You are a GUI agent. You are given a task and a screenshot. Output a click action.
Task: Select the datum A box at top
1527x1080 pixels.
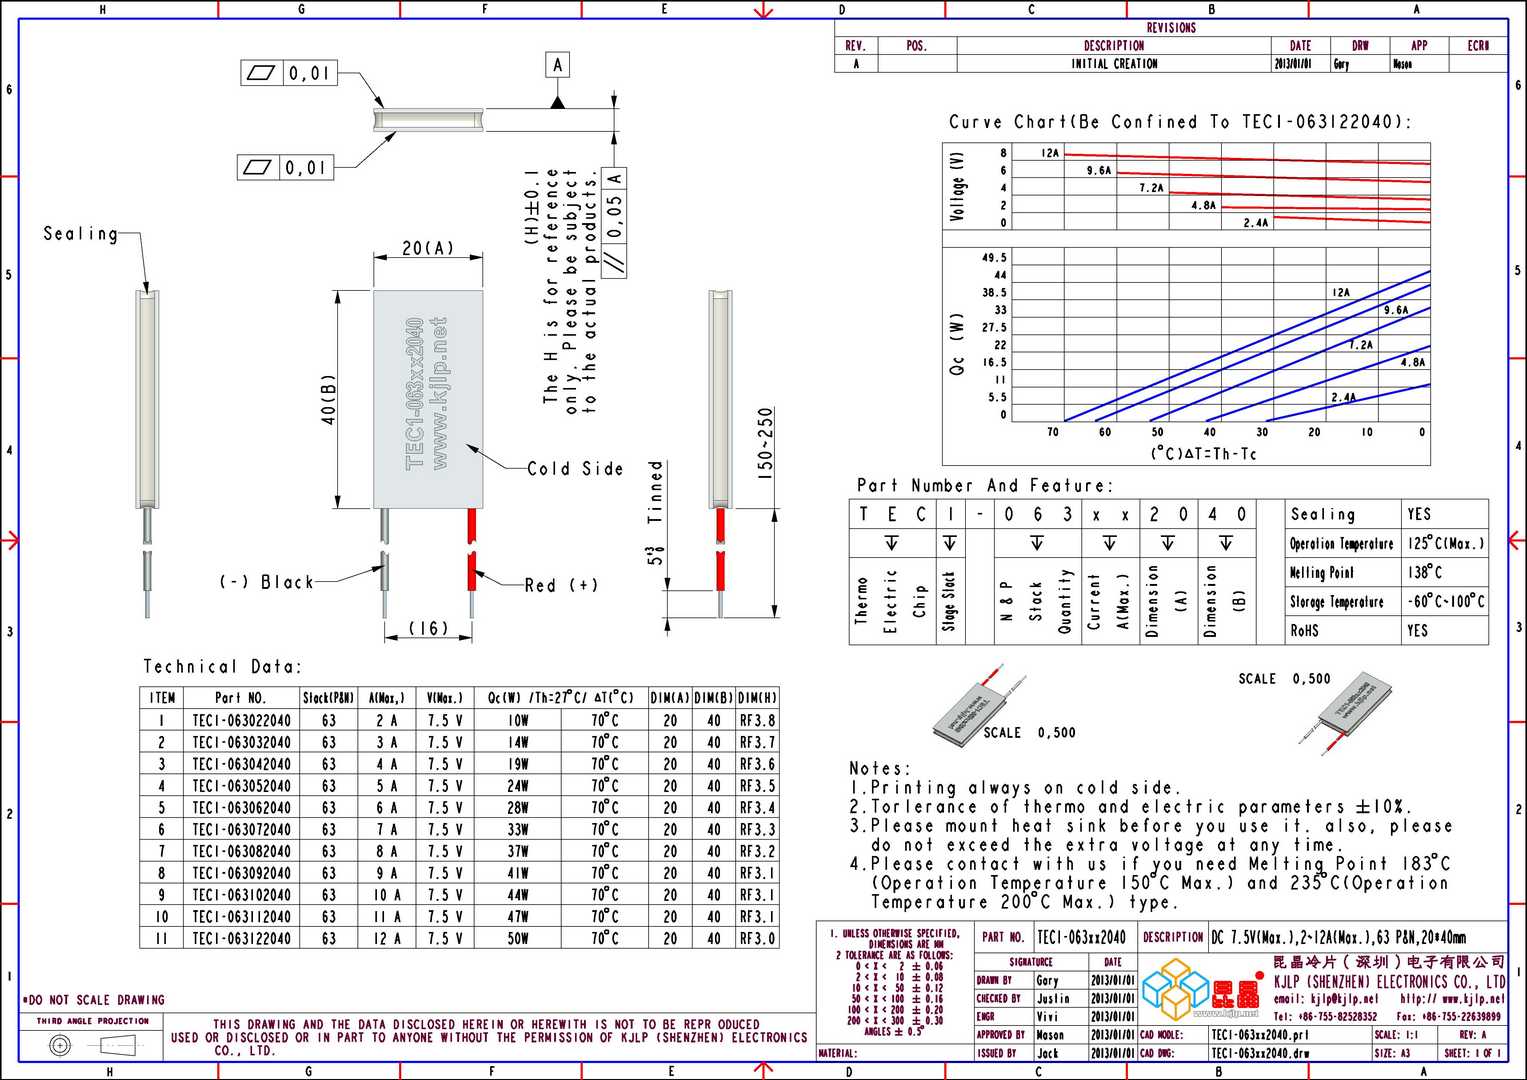[x=557, y=65]
